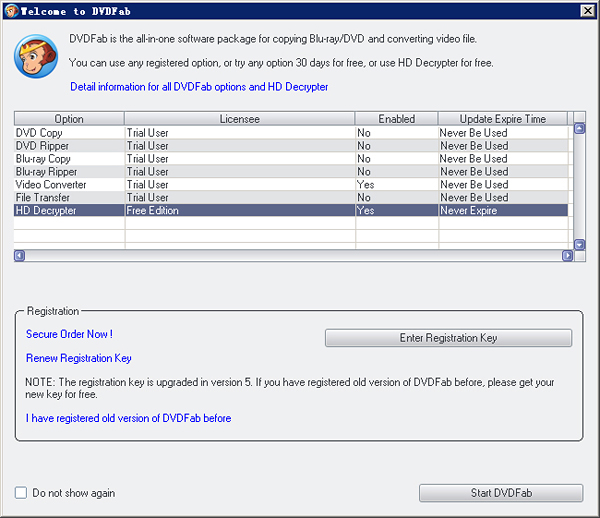Click the table's scroll left arrow

[x=20, y=256]
